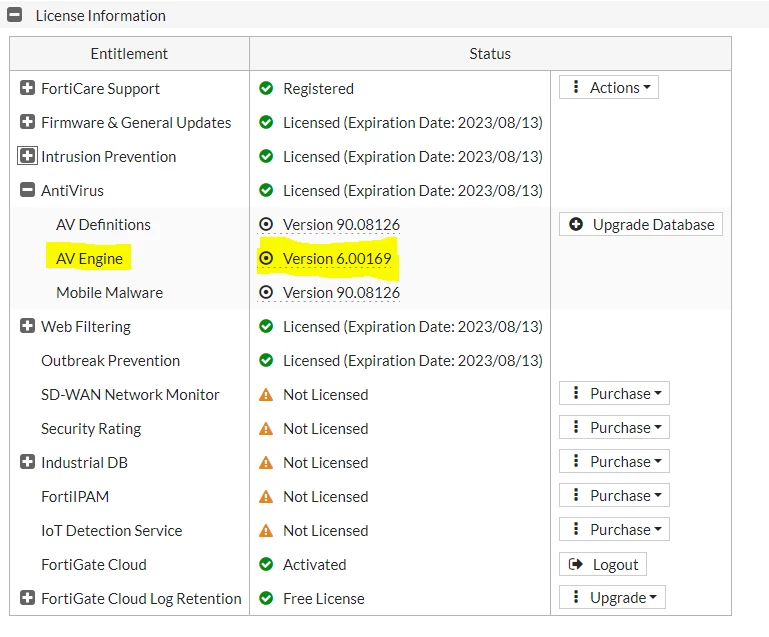Click the version icon in Mobile Malware row

(266, 292)
